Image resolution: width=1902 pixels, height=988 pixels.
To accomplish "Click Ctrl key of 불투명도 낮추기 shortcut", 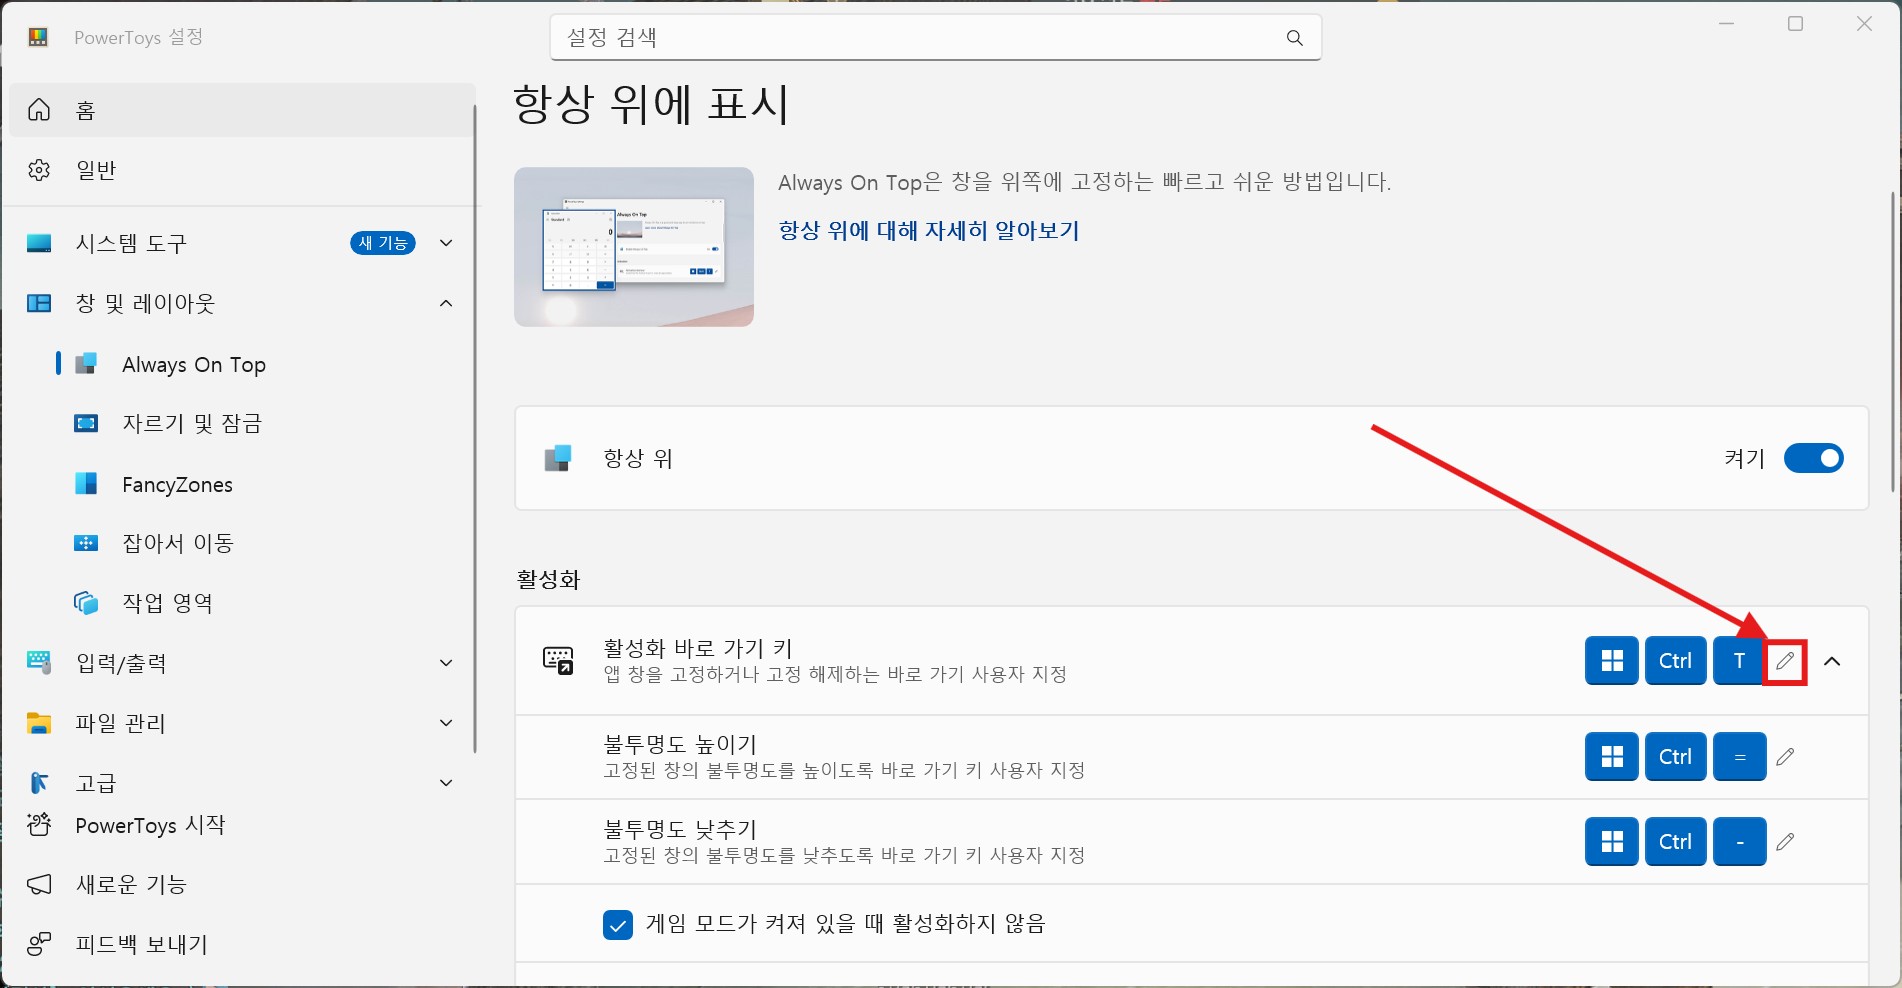I will (1676, 842).
